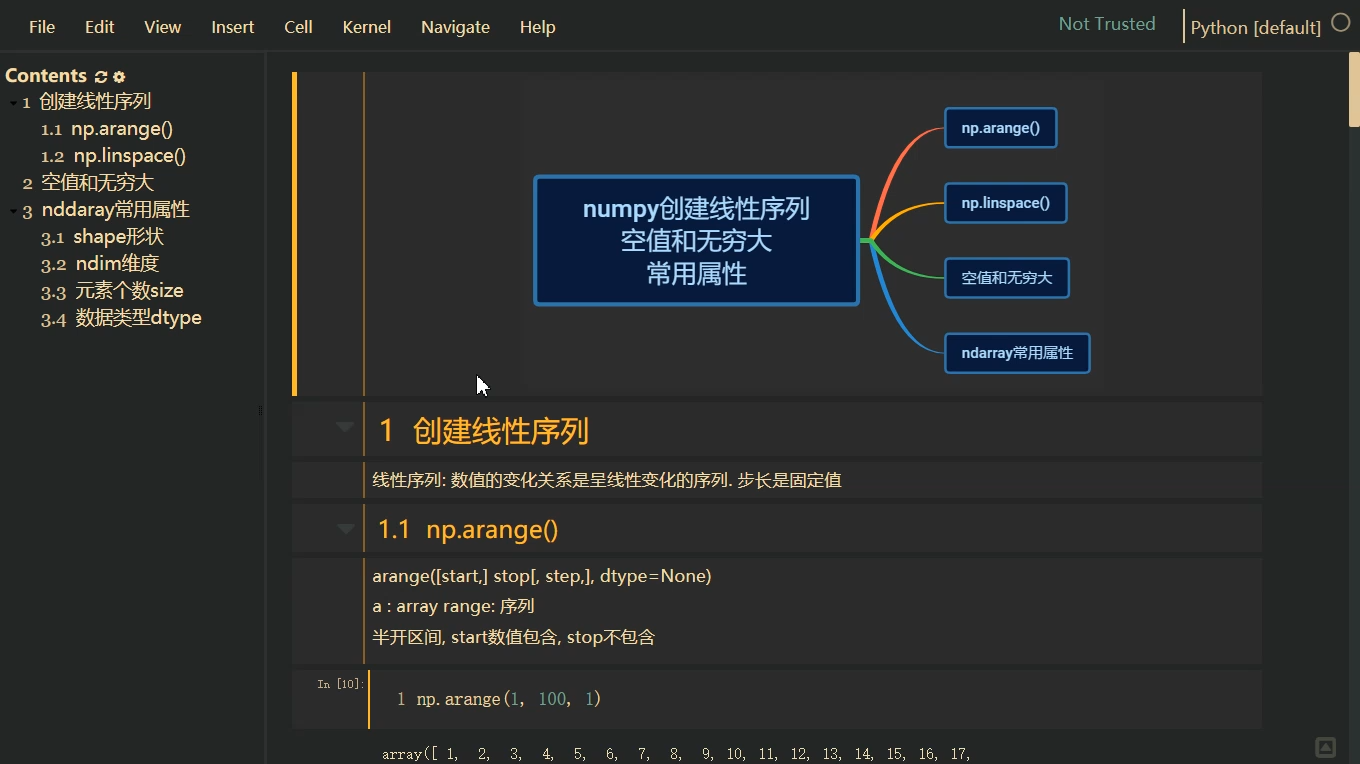Click the Not Trusted notebook button

(x=1107, y=24)
